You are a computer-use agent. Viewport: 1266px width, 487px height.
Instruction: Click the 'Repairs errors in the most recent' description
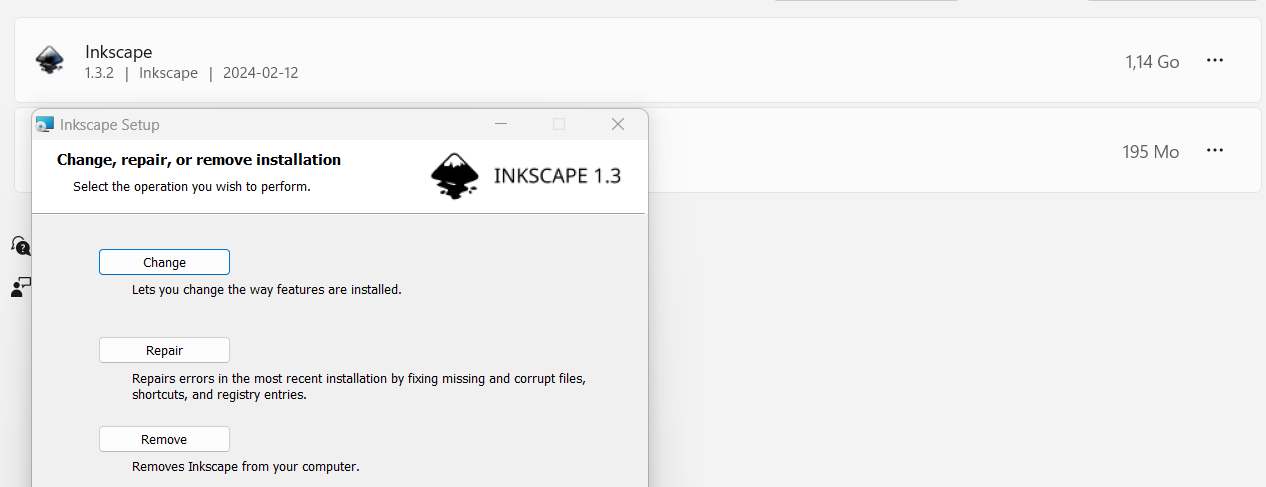click(x=358, y=387)
